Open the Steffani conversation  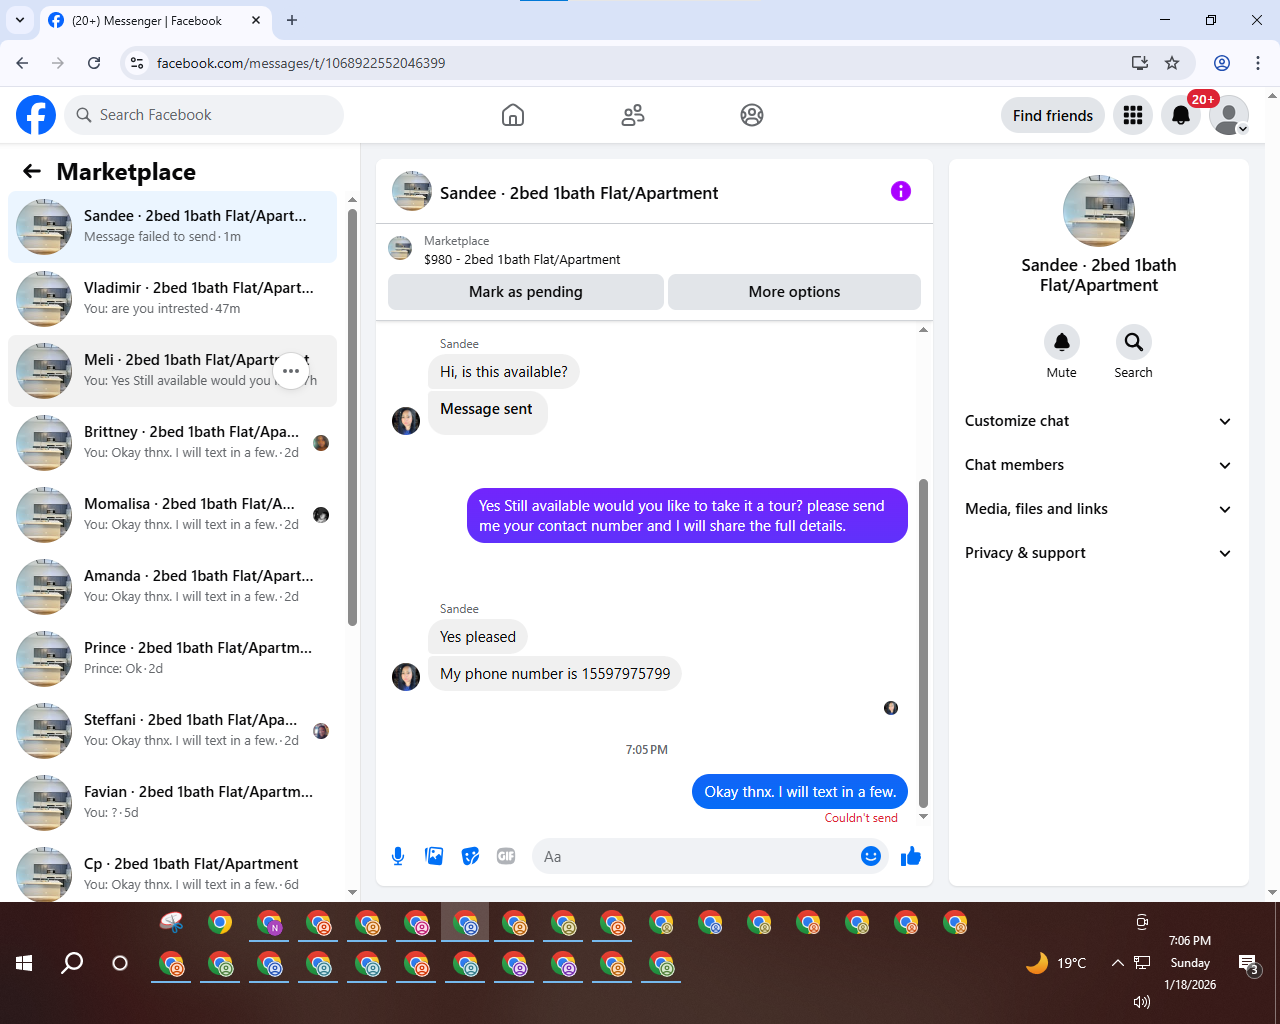[172, 731]
